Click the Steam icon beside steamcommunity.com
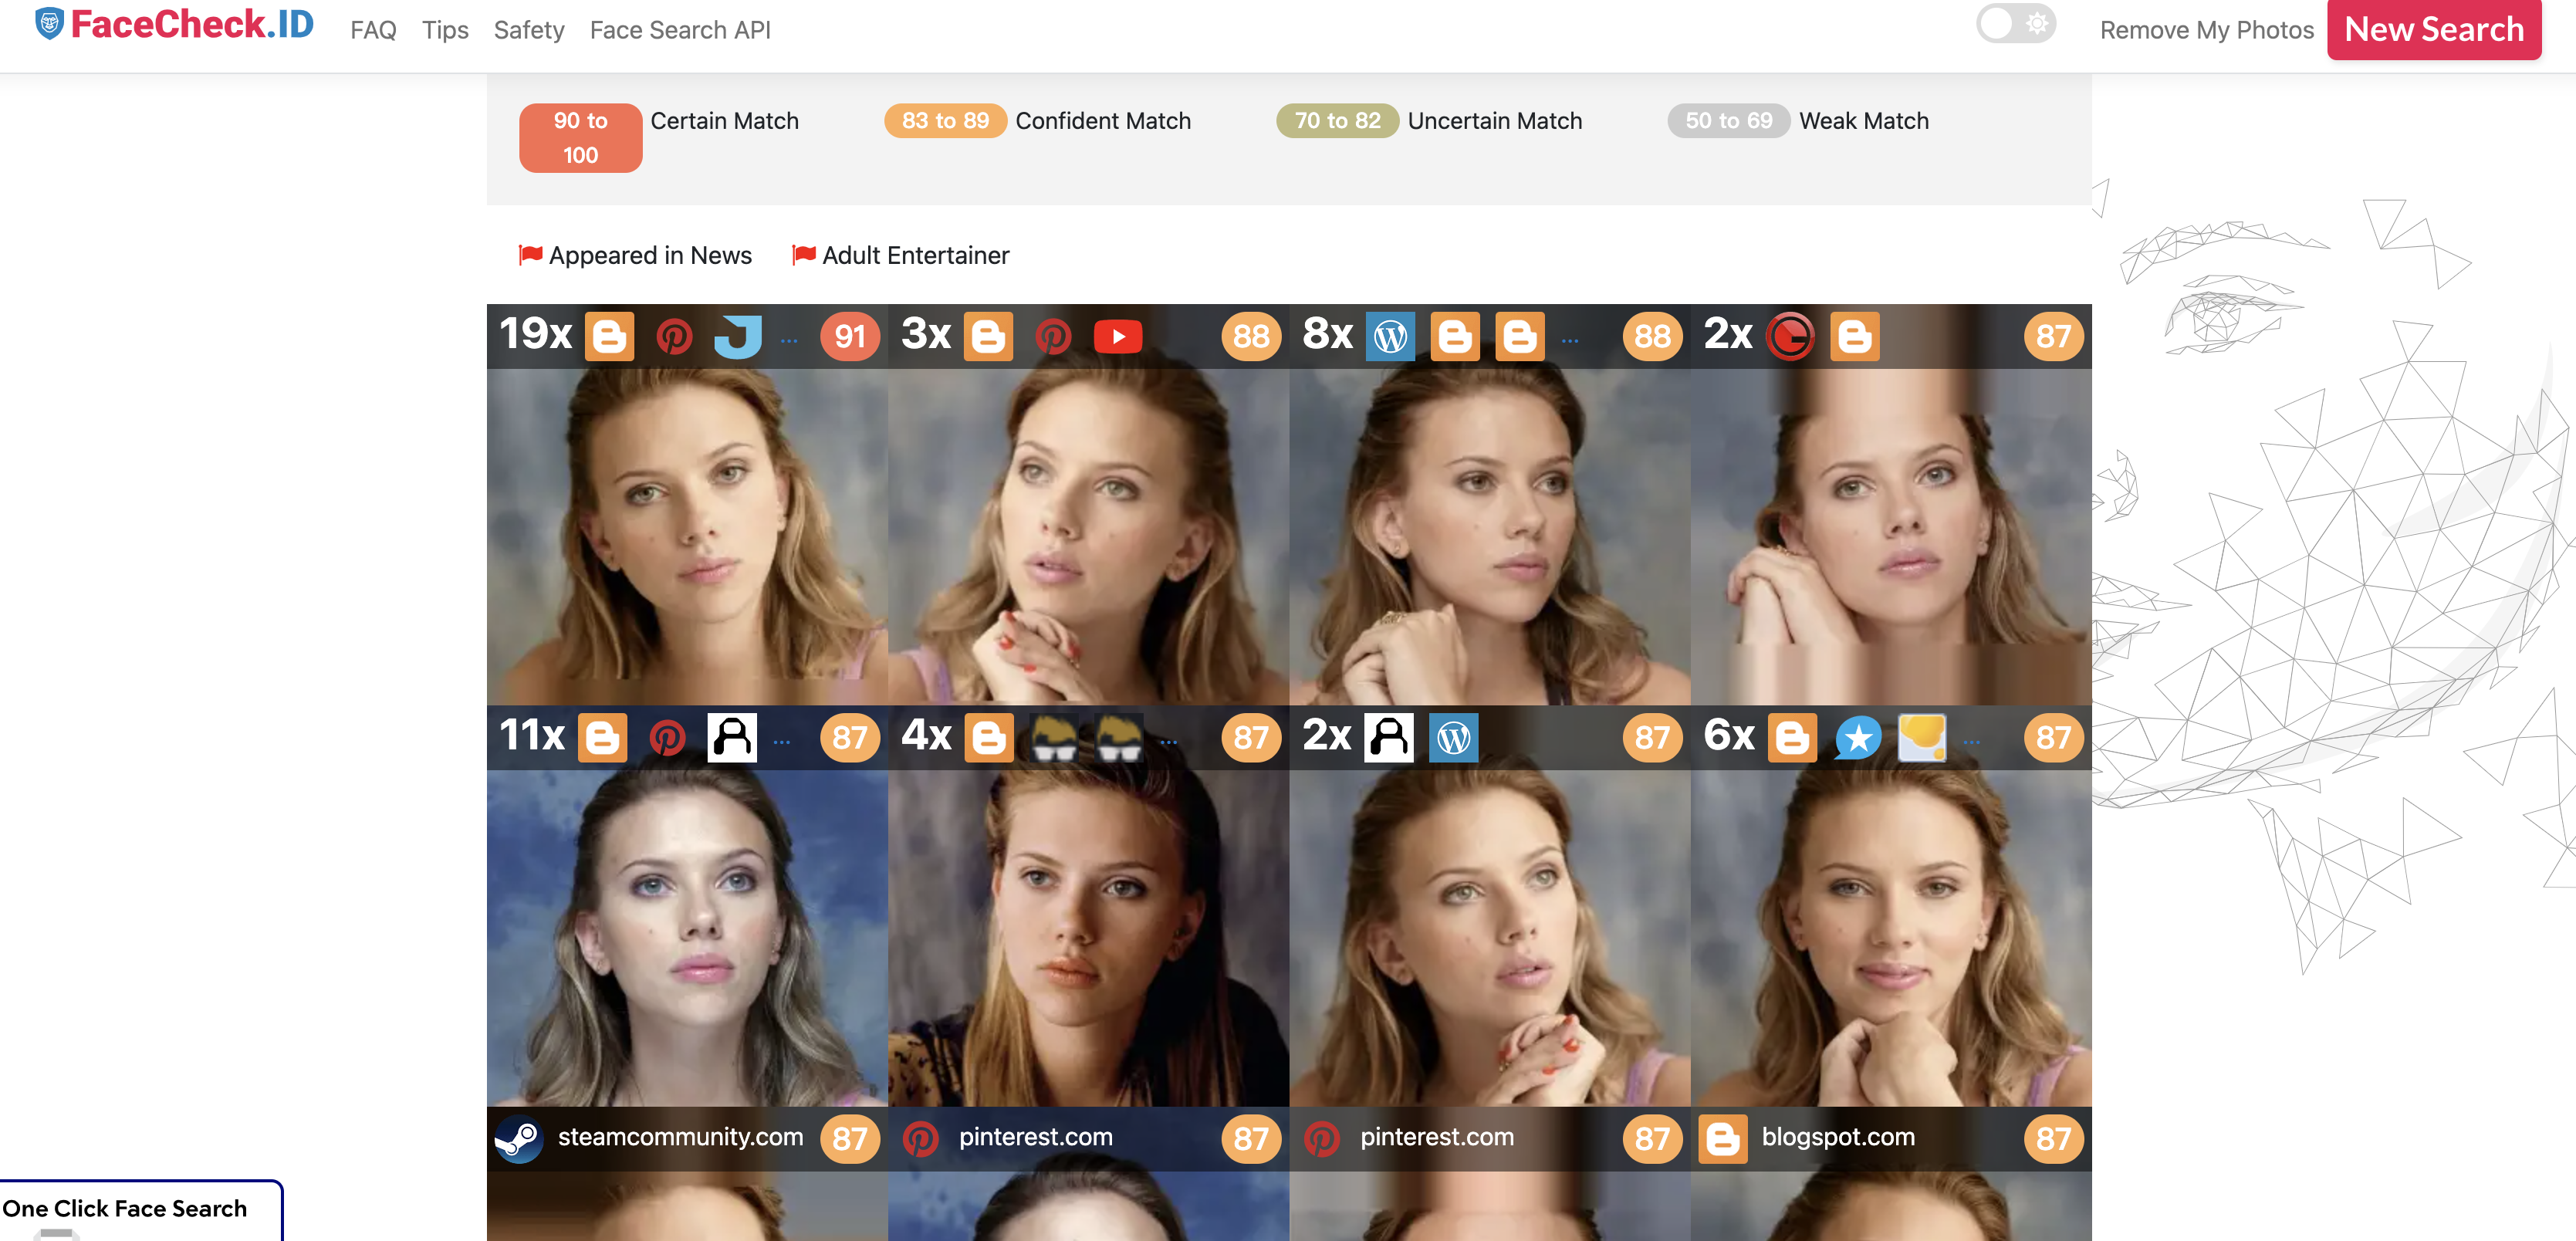This screenshot has height=1241, width=2576. [519, 1138]
